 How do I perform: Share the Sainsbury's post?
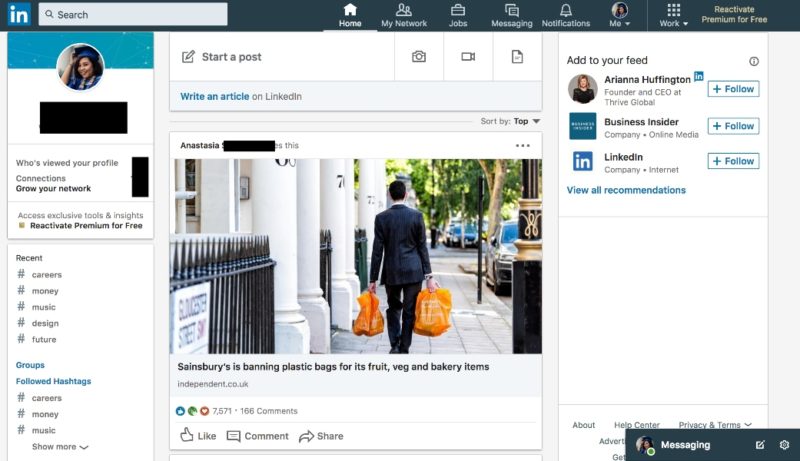321,436
